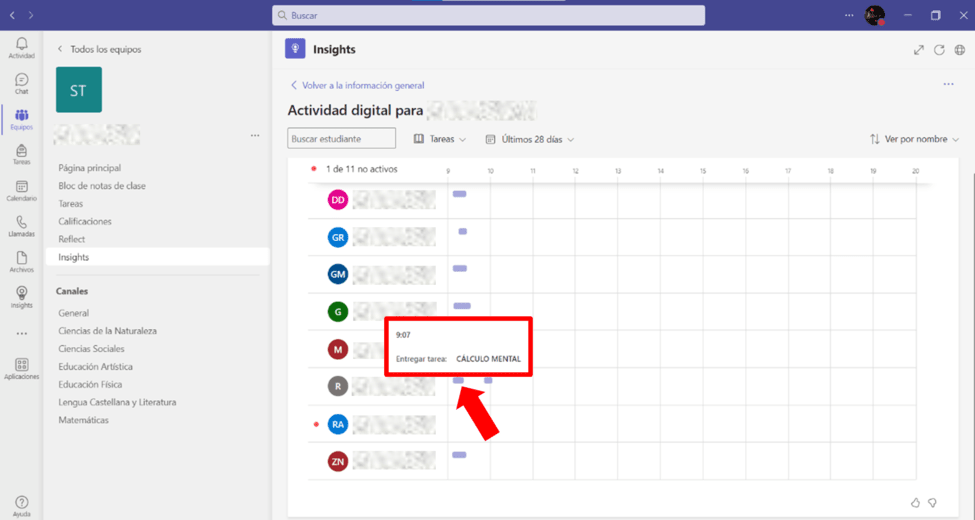
Task: Open the team Tareas page
Action: click(70, 203)
